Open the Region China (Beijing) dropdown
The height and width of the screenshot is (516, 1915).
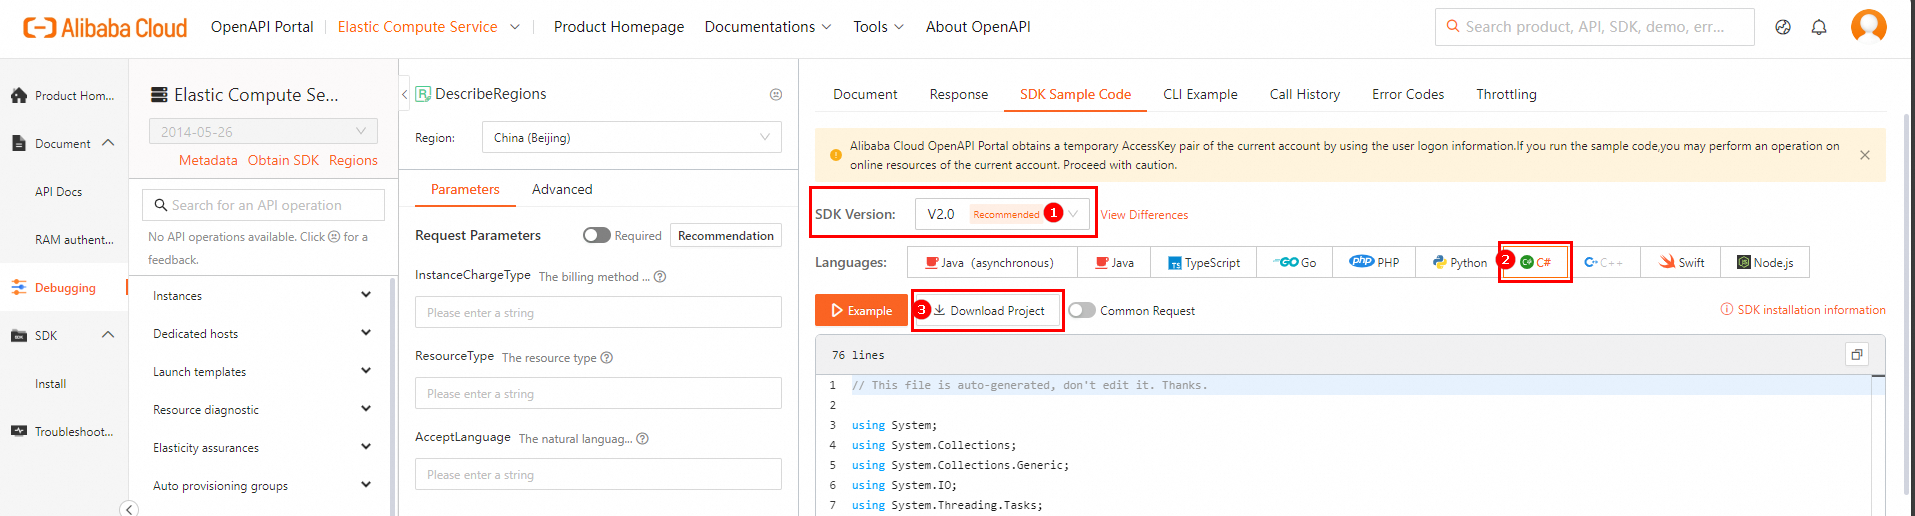click(x=631, y=138)
